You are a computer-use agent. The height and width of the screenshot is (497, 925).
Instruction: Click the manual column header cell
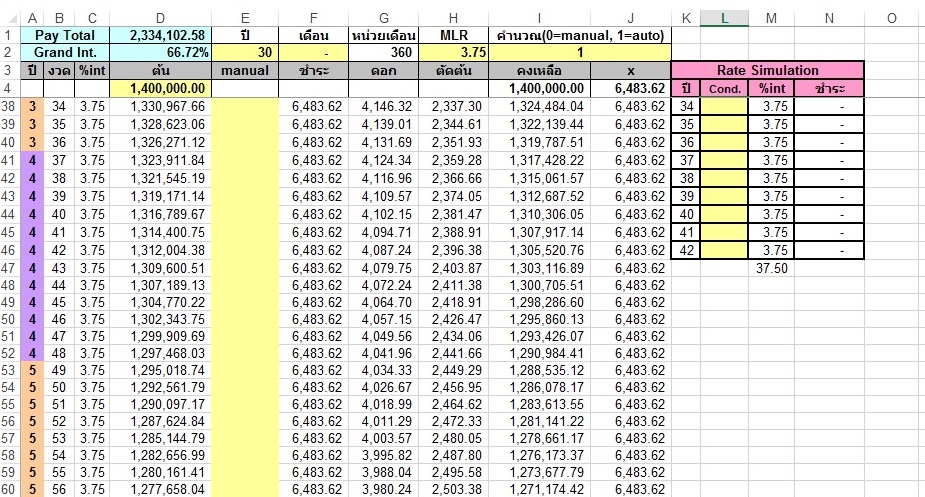coord(245,71)
